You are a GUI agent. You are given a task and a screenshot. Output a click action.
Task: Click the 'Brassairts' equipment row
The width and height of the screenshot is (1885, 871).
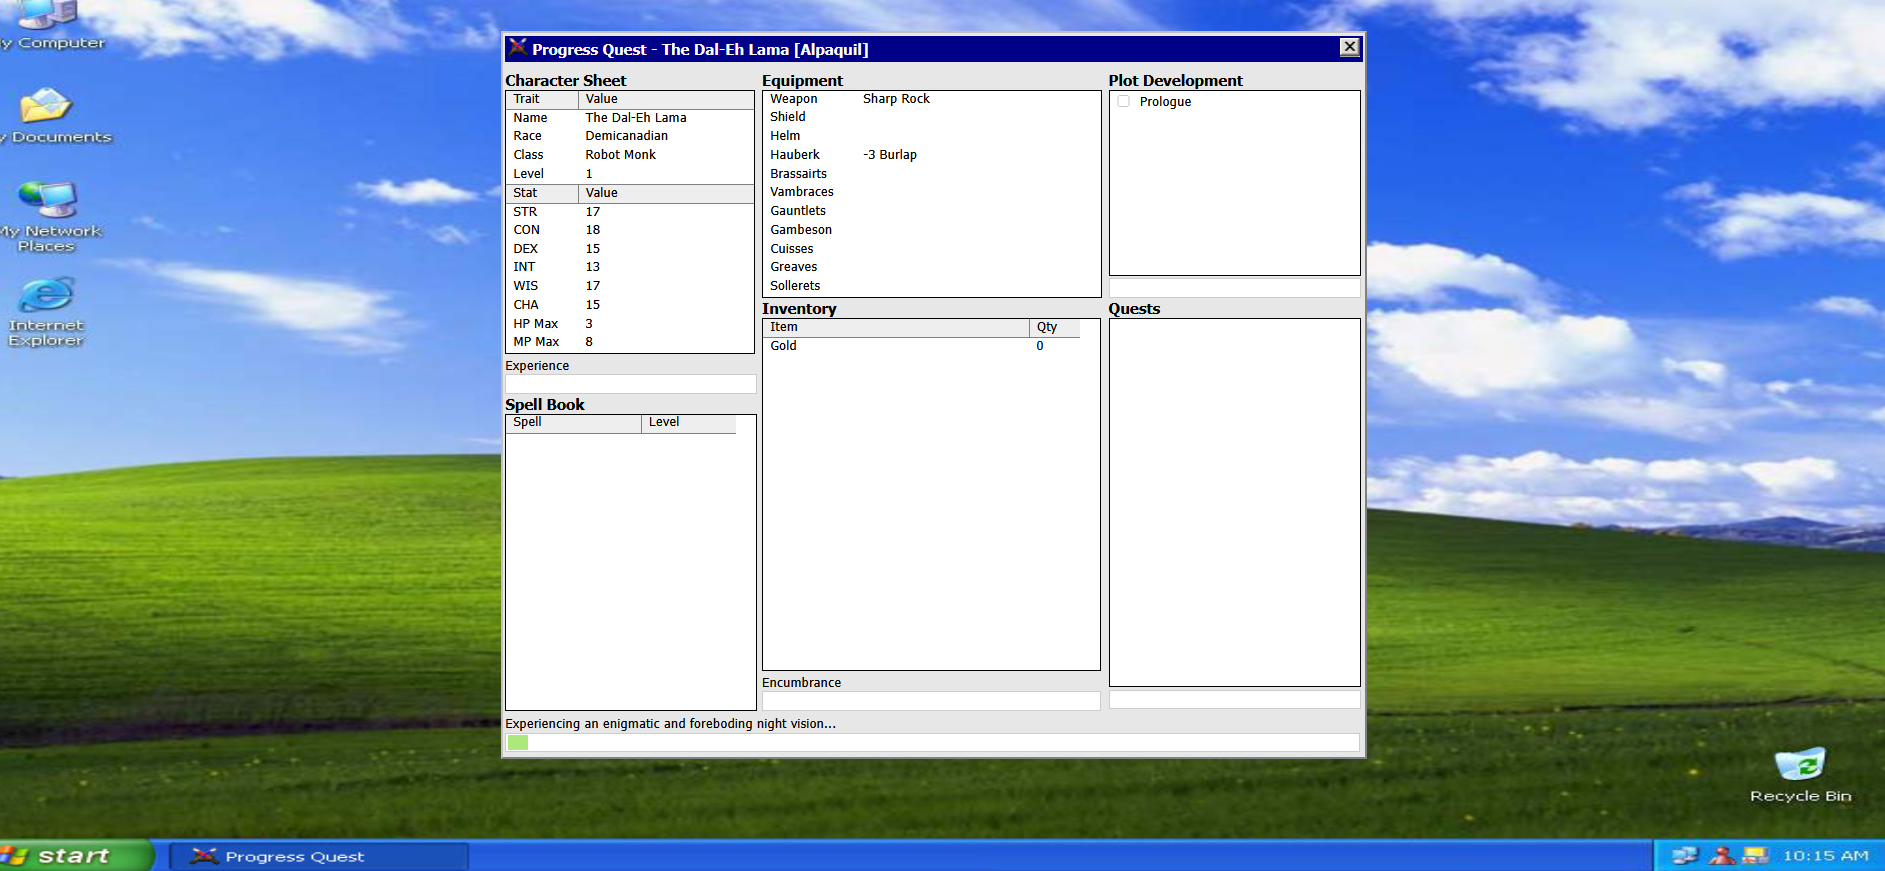798,174
